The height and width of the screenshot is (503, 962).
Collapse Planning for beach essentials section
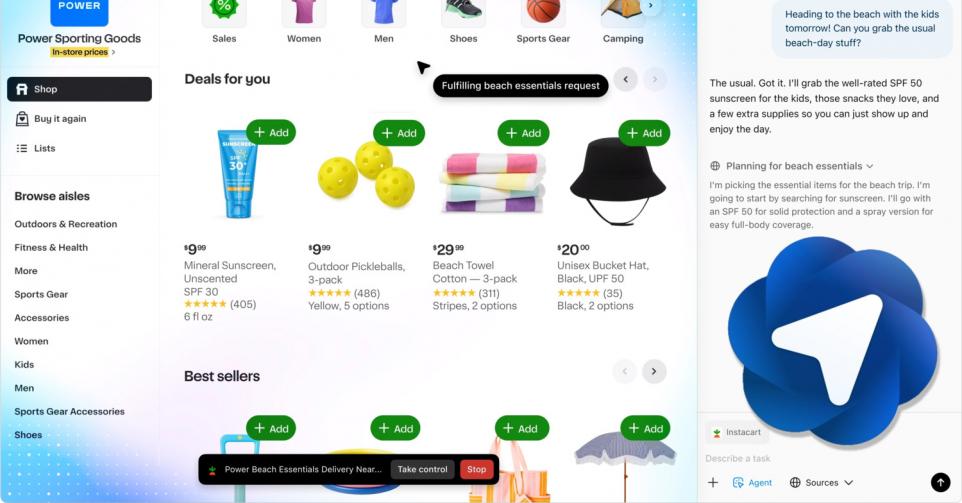tap(792, 166)
